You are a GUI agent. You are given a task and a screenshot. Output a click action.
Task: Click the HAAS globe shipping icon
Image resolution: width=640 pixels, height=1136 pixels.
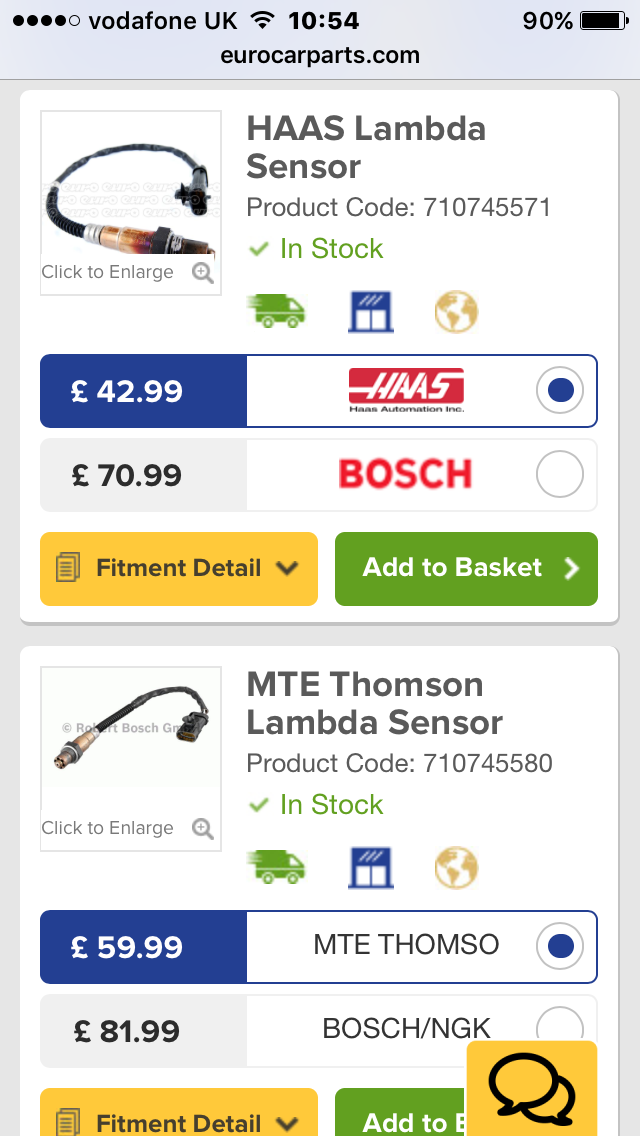click(456, 311)
